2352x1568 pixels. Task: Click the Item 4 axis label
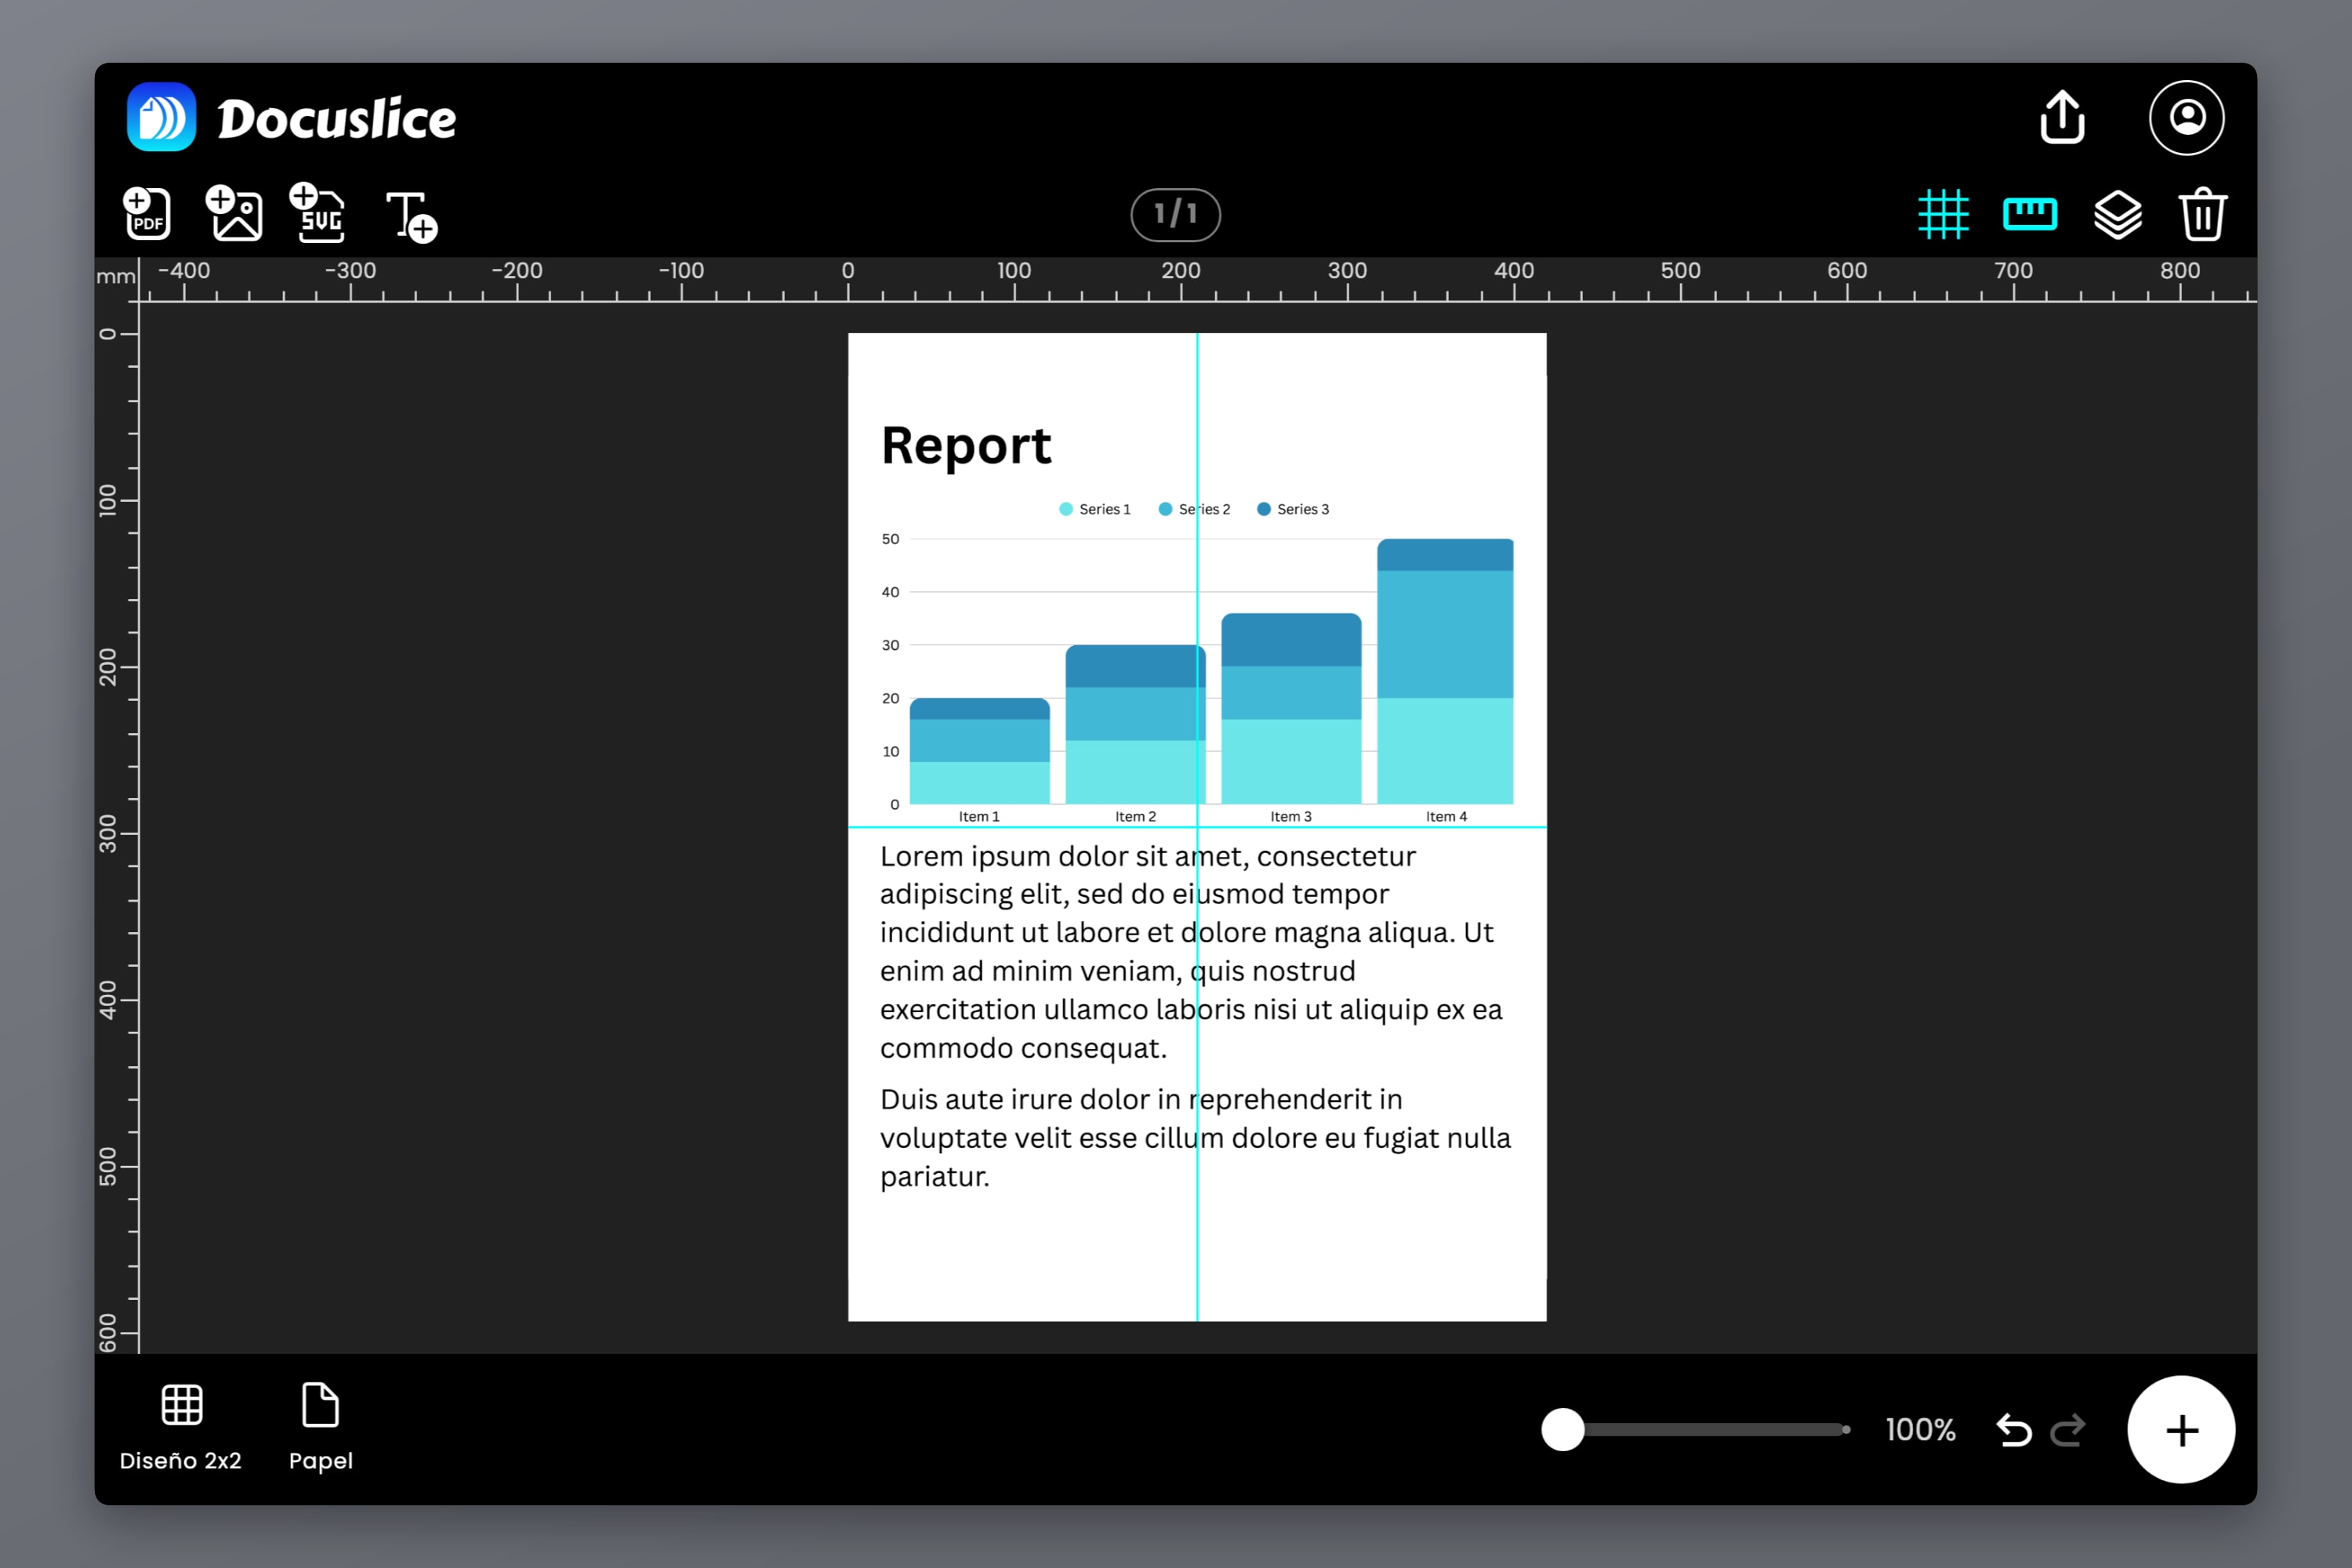(1446, 816)
